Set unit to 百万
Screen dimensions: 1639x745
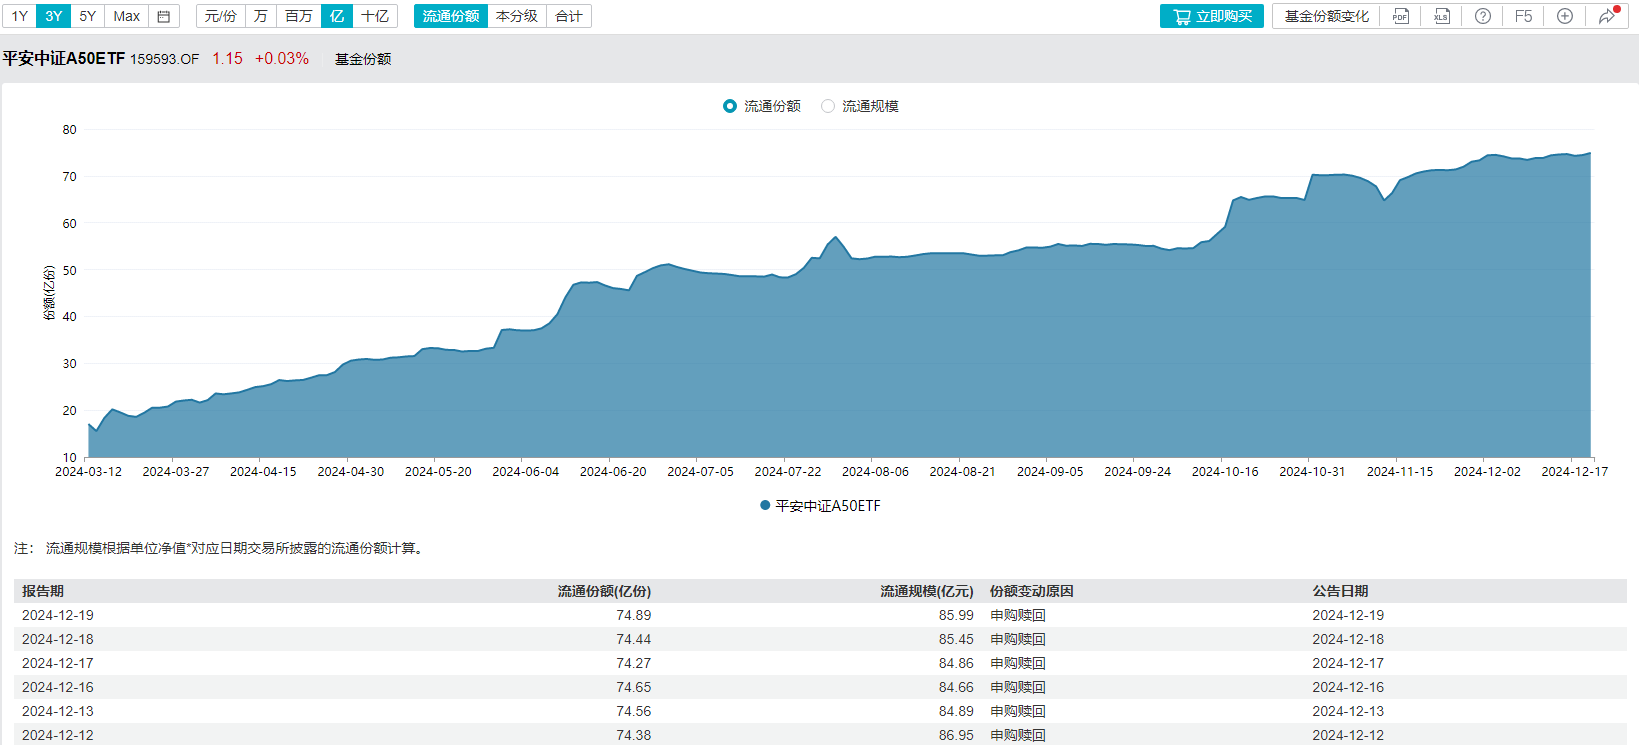point(299,16)
